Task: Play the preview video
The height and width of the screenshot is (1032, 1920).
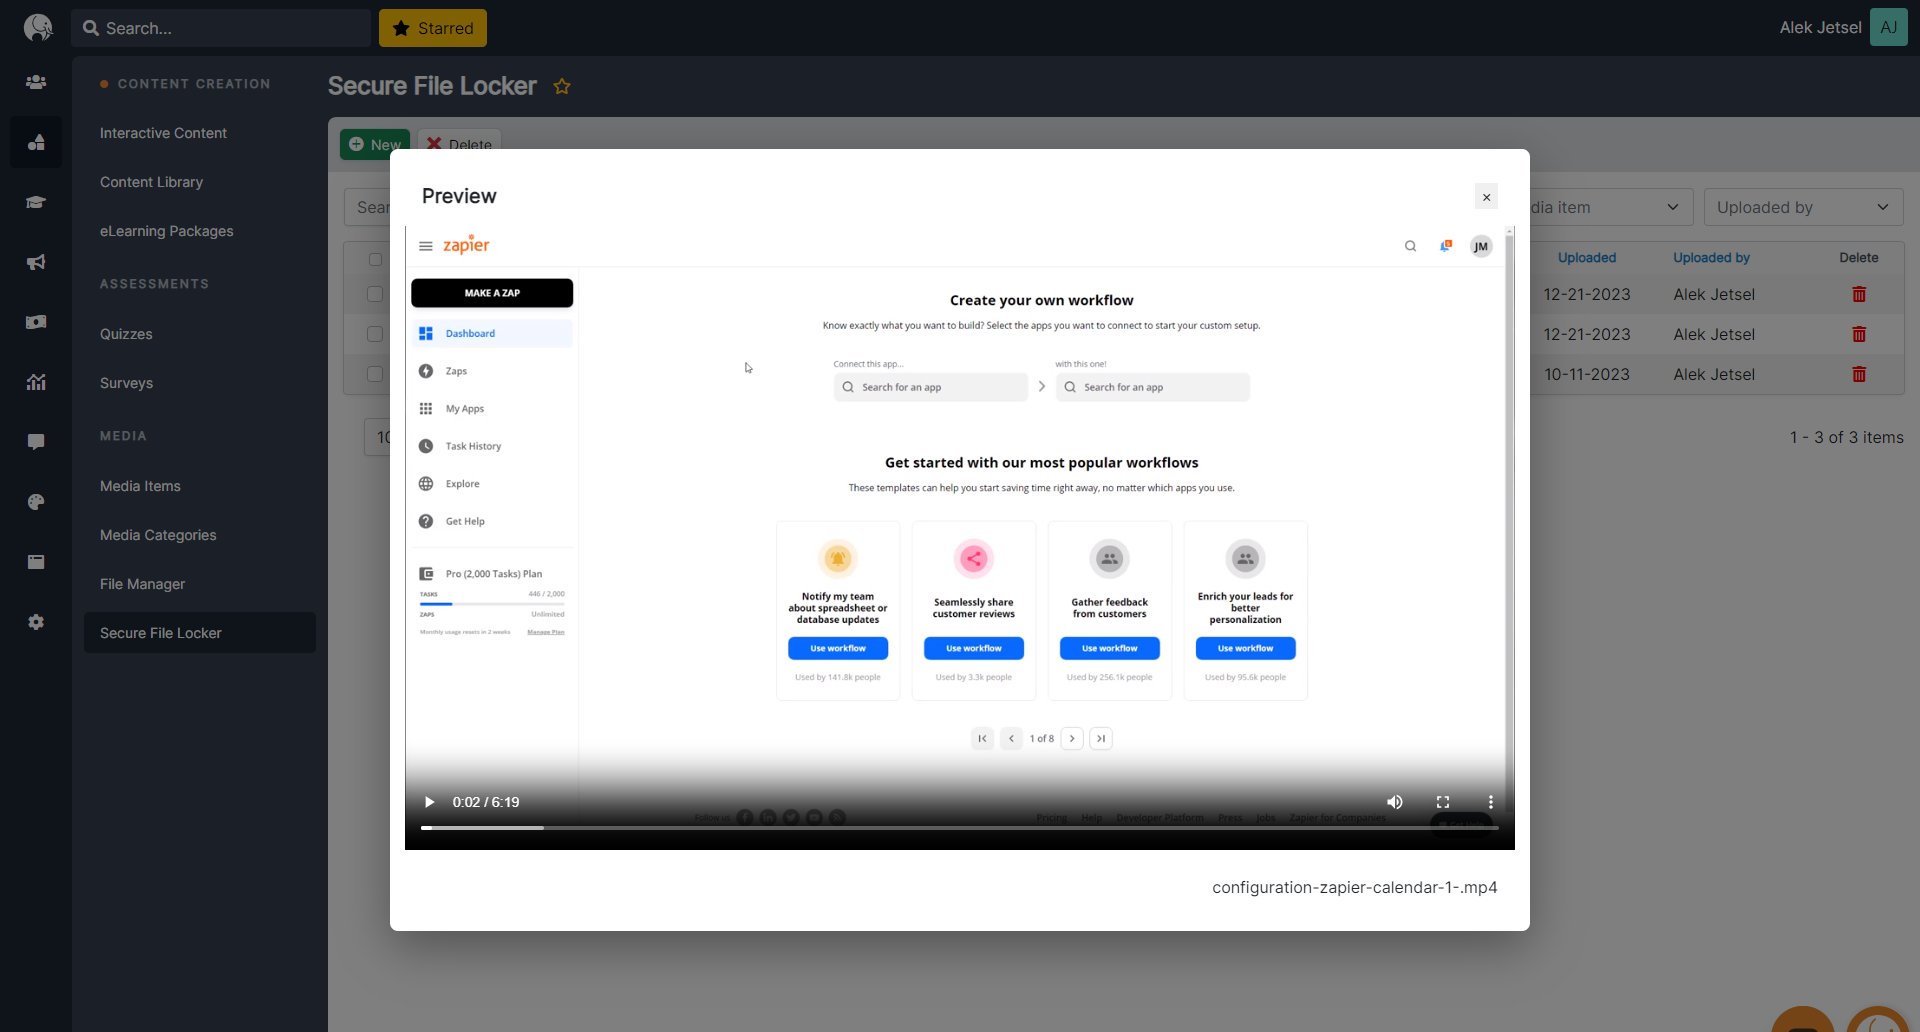Action: click(429, 802)
